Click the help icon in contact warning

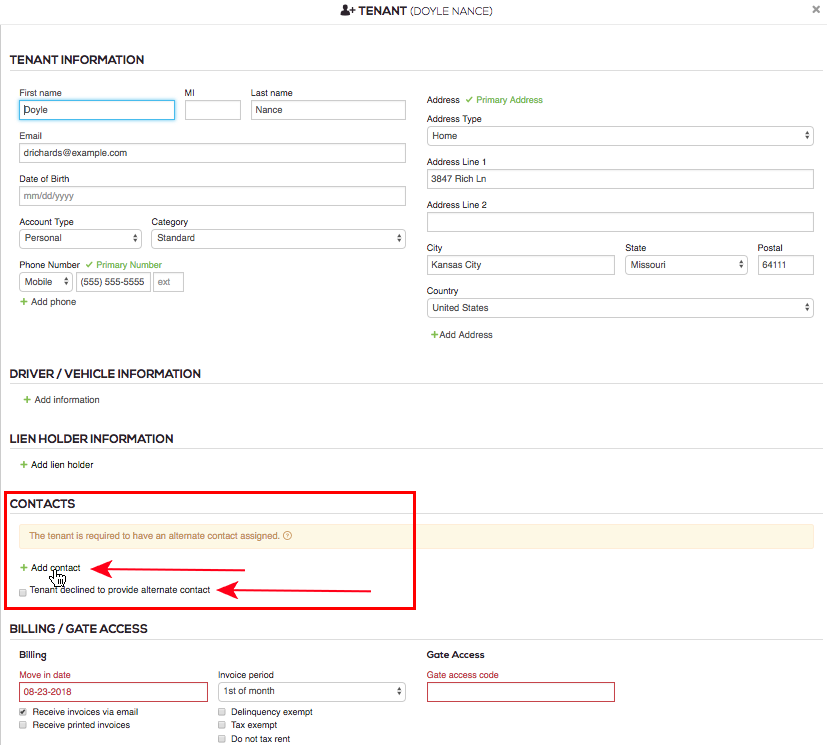point(288,536)
